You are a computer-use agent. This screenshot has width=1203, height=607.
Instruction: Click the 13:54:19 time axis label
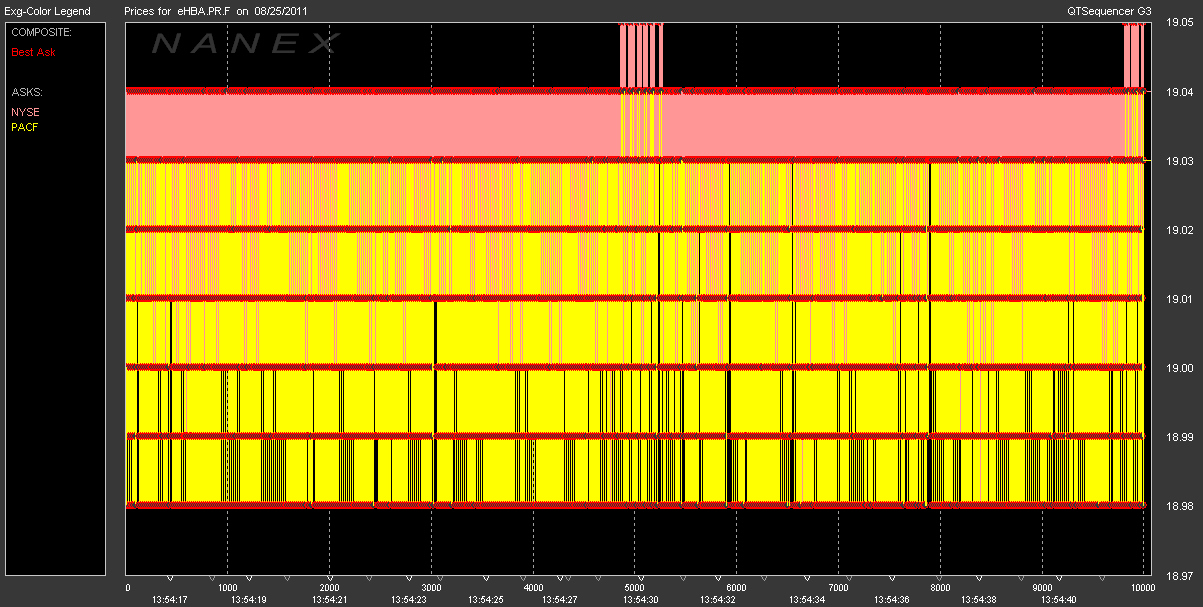click(248, 600)
